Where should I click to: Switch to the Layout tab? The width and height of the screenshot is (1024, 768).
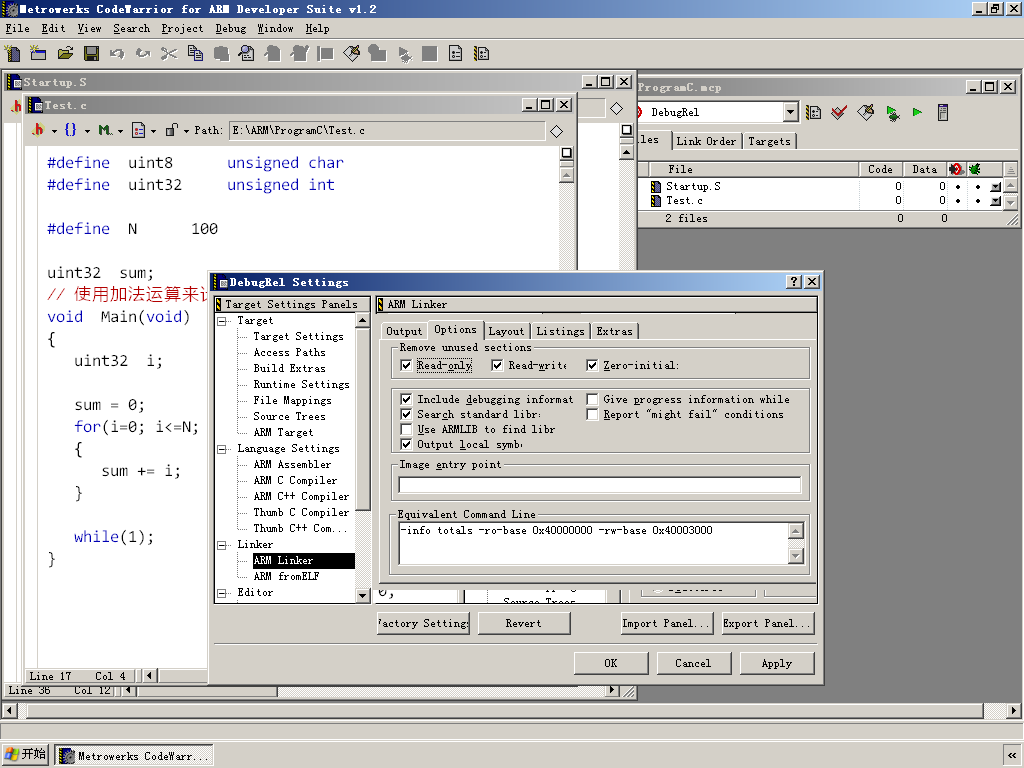506,331
